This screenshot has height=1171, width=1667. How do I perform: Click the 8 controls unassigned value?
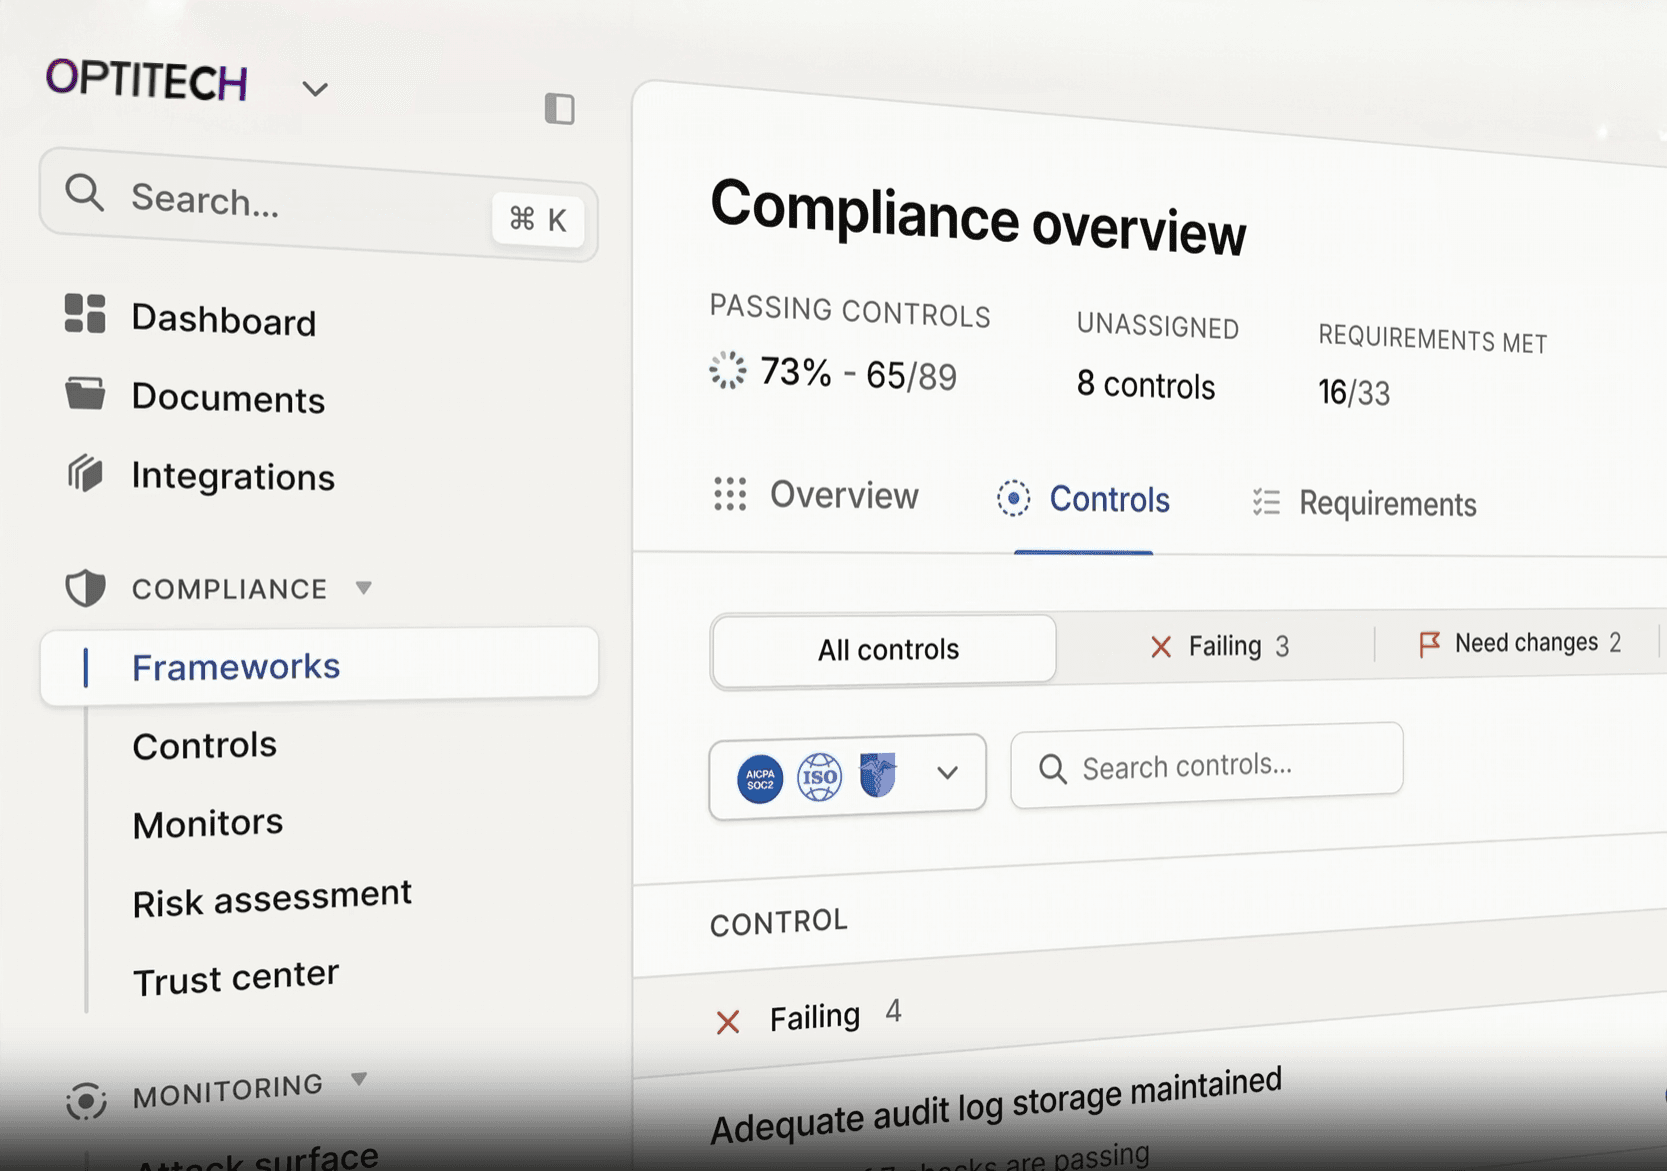(1146, 385)
